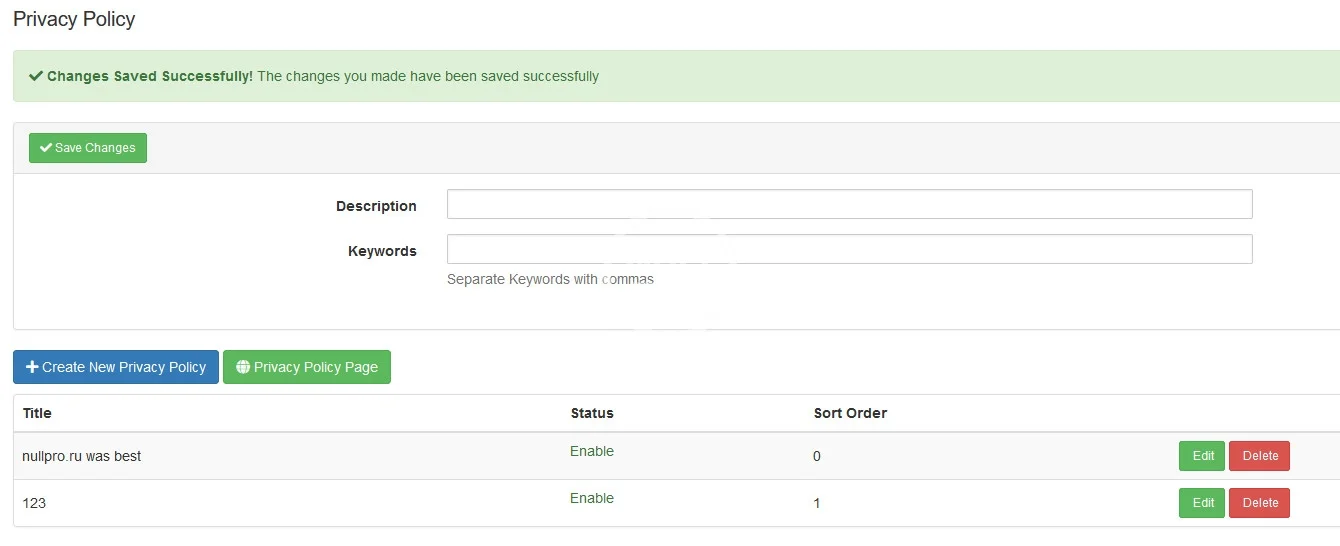Viewport: 1340px width, 546px height.
Task: Click the globe icon on Privacy Policy Page
Action: (x=243, y=367)
